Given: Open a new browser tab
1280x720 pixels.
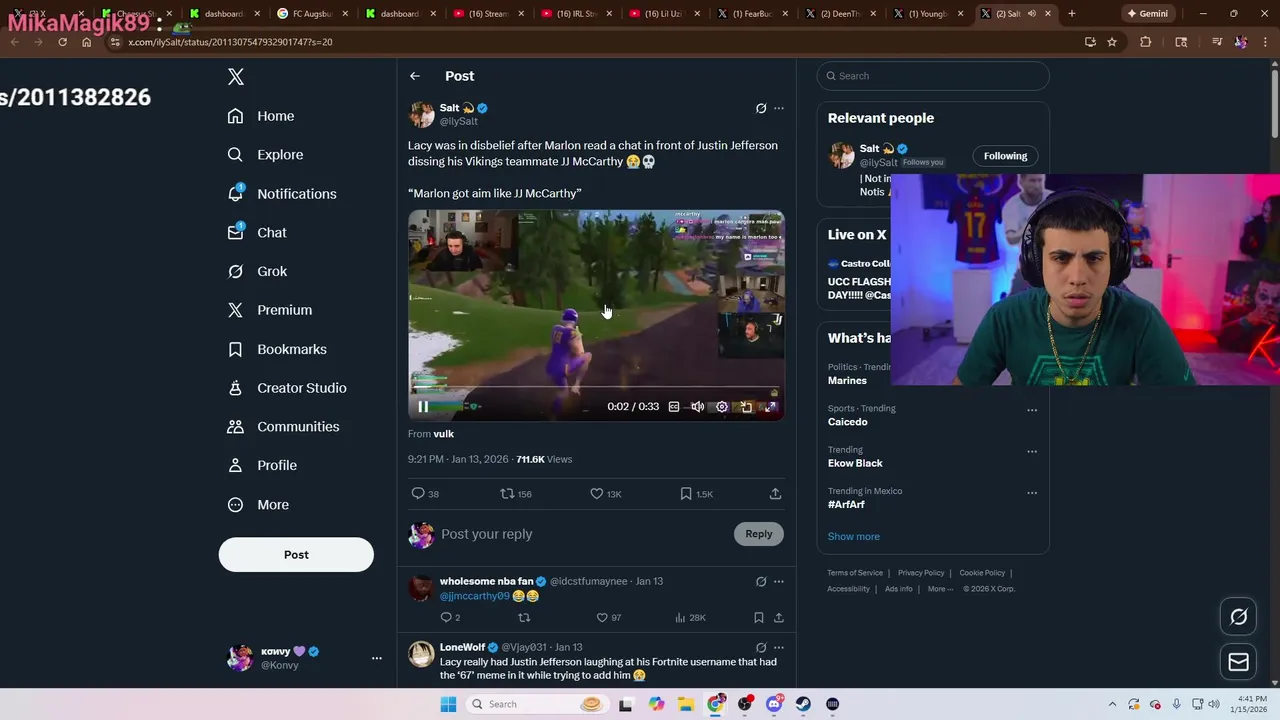Looking at the screenshot, I should pos(1071,14).
